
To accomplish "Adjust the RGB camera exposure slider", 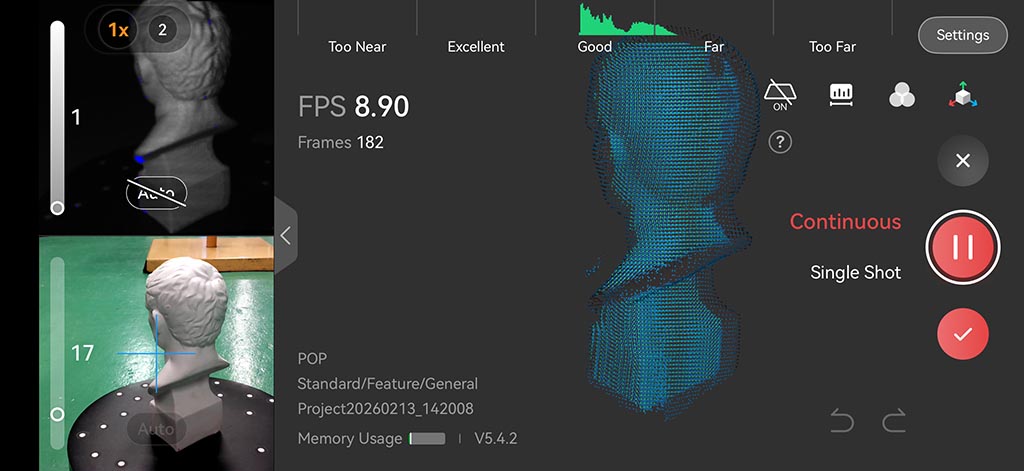I will pyautogui.click(x=57, y=353).
